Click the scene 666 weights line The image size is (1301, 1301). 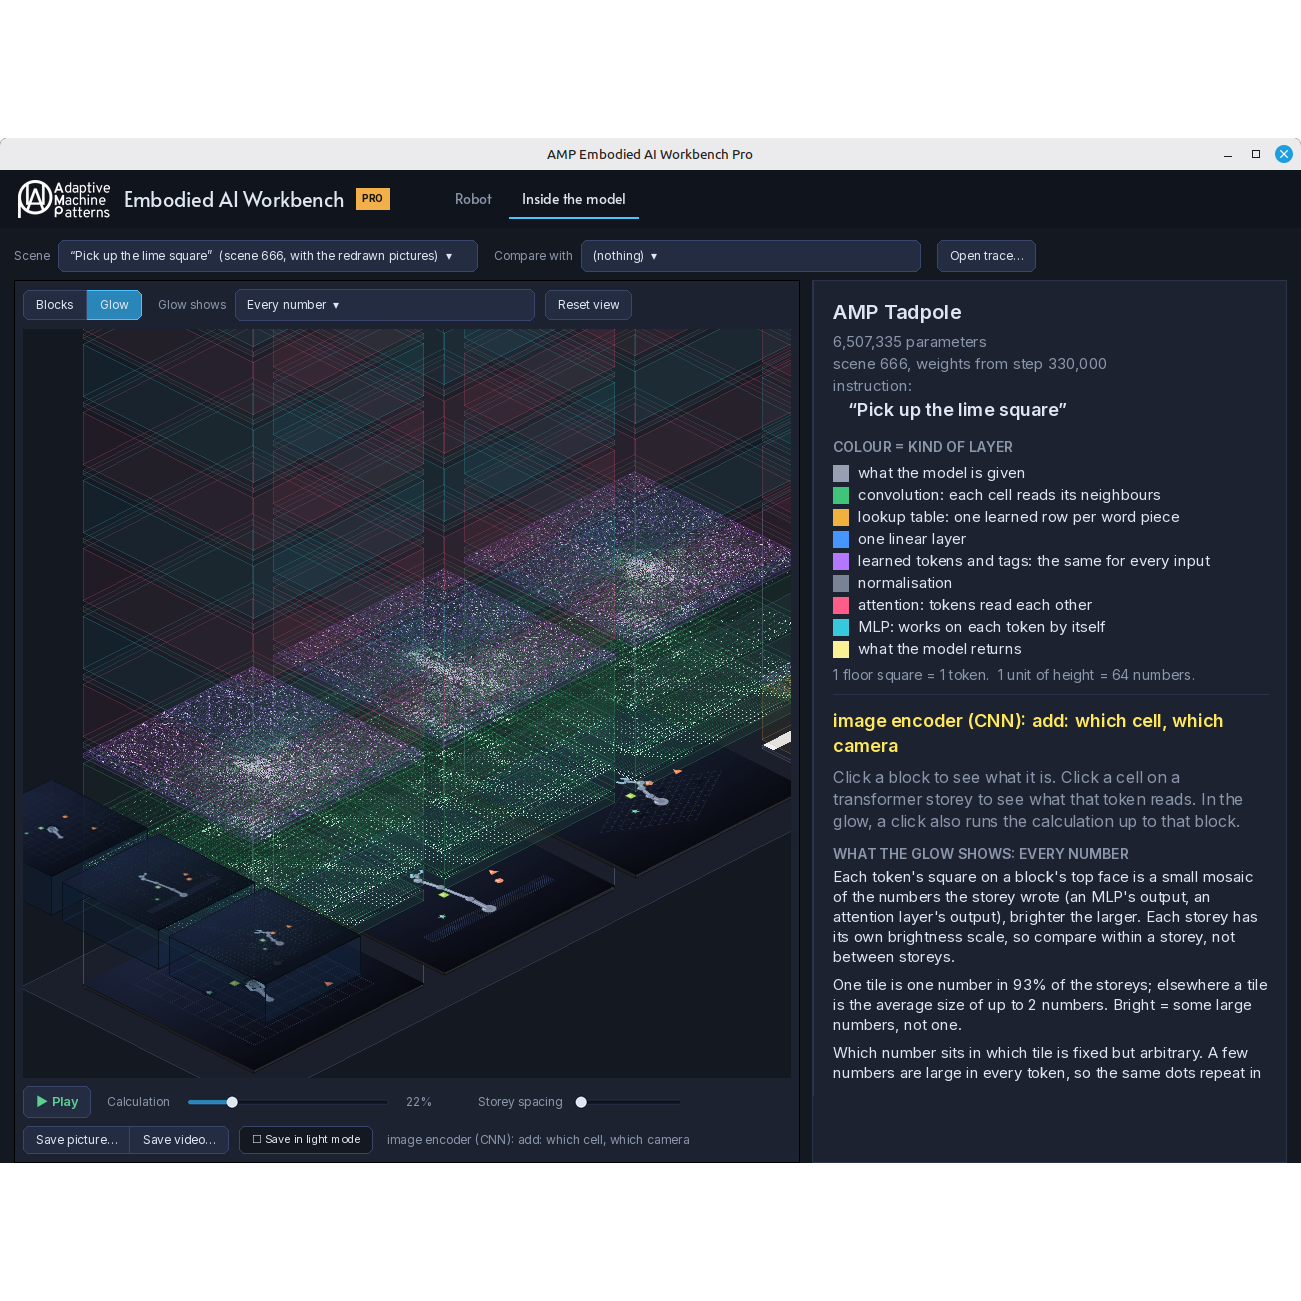(970, 364)
